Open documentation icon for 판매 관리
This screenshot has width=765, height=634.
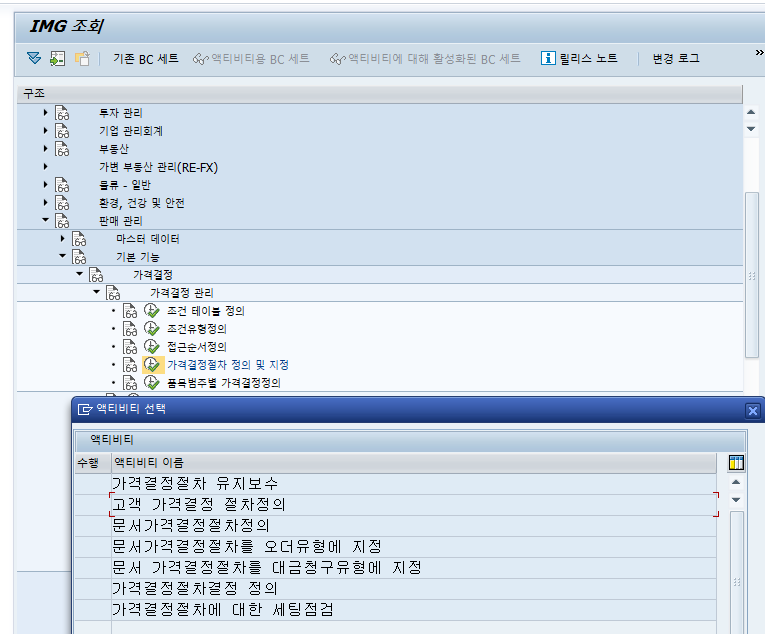pyautogui.click(x=62, y=221)
